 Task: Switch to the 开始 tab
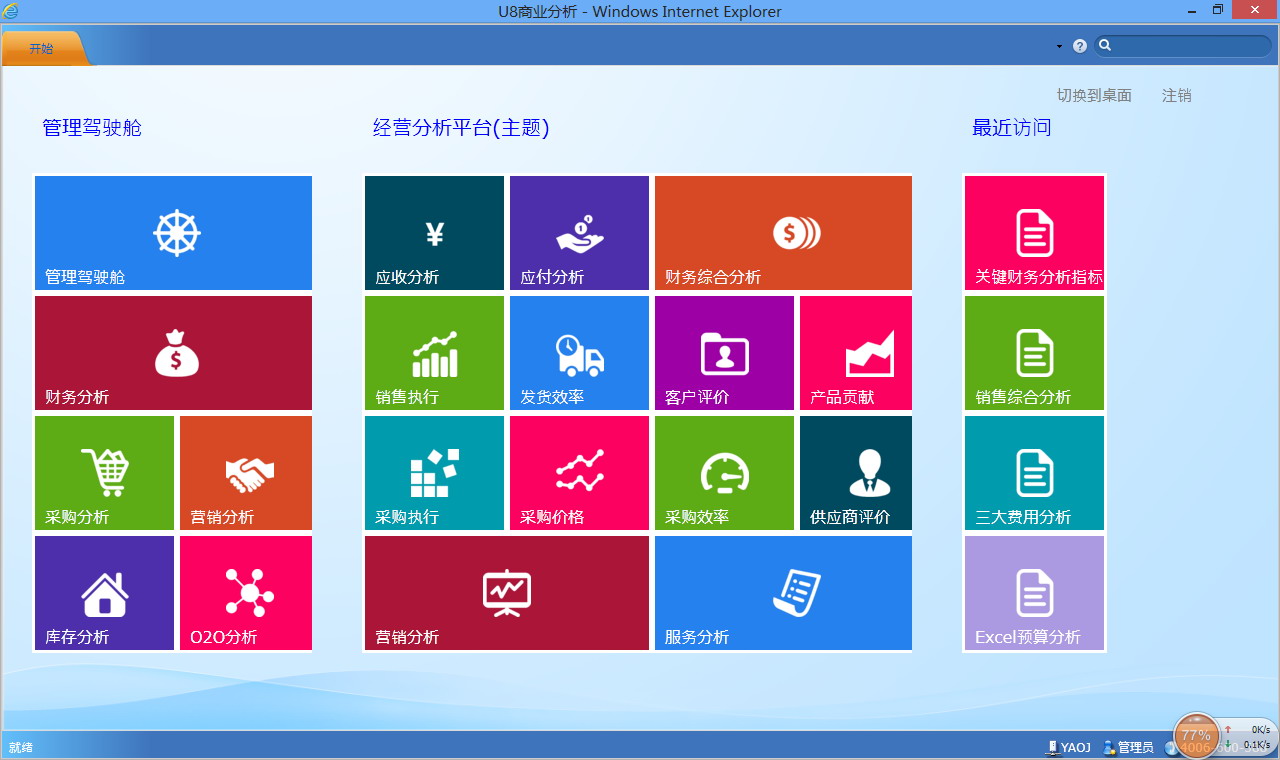pos(42,48)
